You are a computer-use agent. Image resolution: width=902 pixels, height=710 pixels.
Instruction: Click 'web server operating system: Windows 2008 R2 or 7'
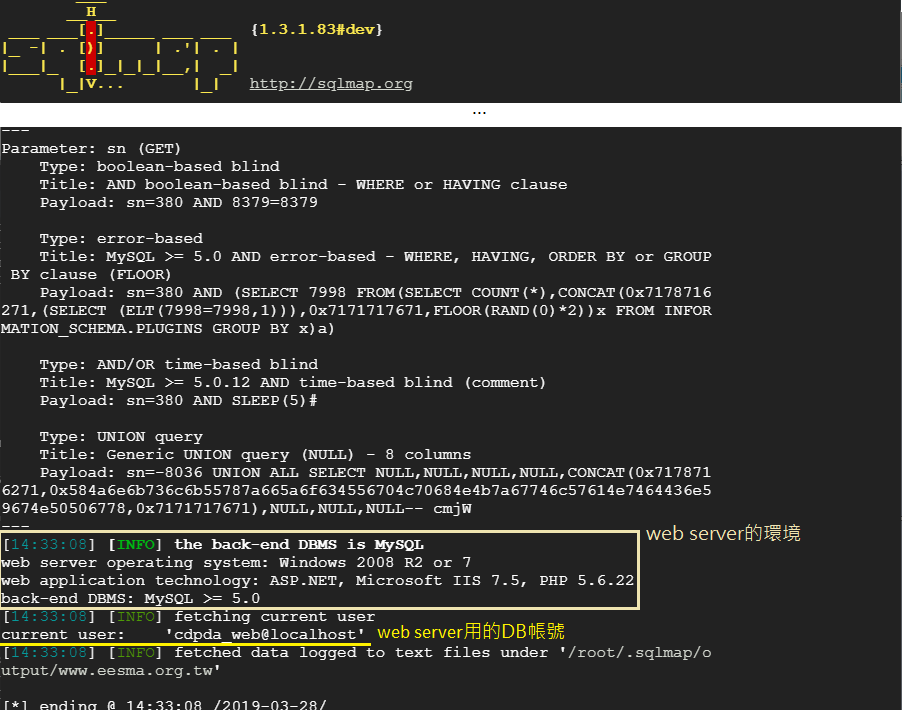[236, 562]
